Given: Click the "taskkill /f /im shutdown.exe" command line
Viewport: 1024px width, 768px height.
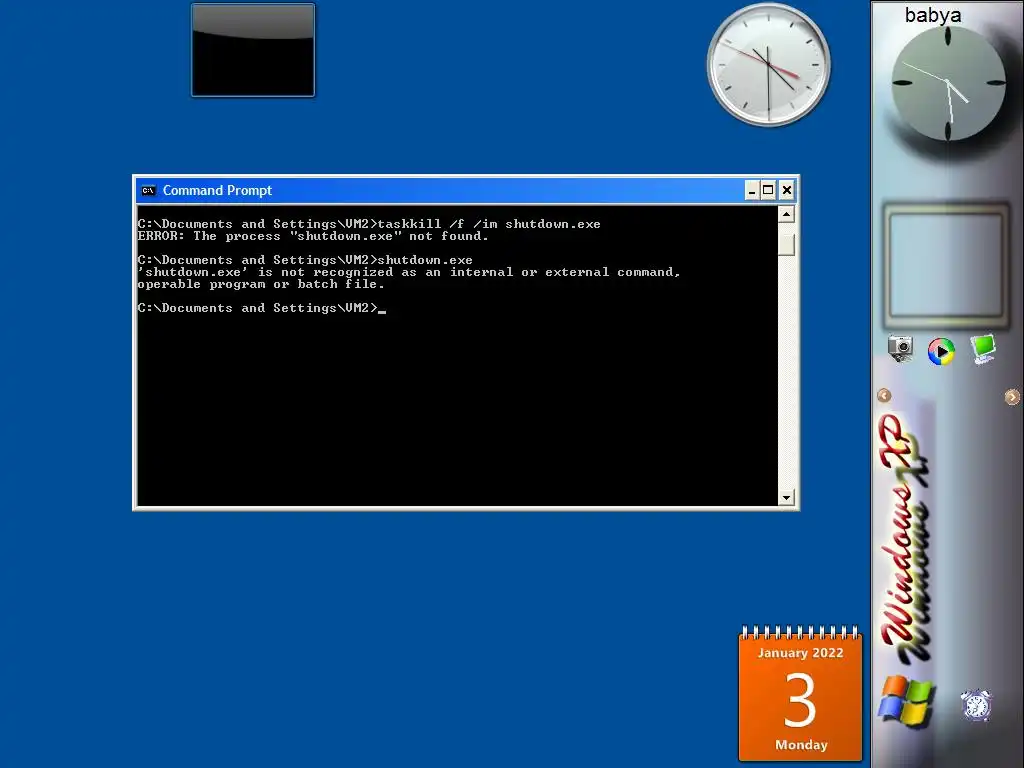Looking at the screenshot, I should click(369, 224).
